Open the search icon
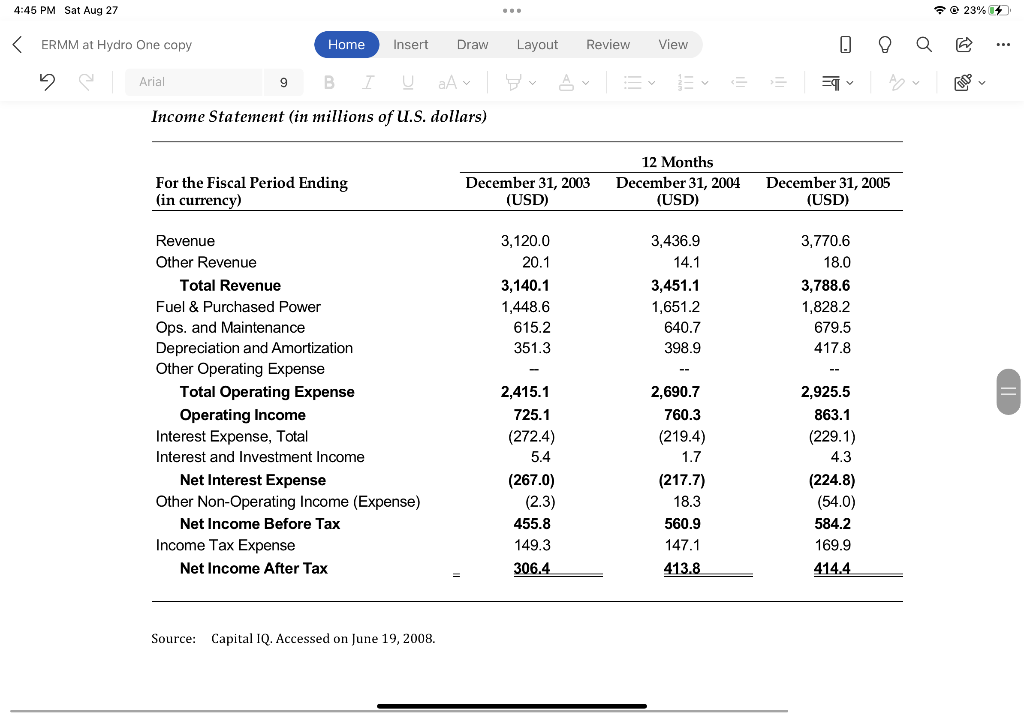Screen dimensions: 1024x715 (x=921, y=44)
